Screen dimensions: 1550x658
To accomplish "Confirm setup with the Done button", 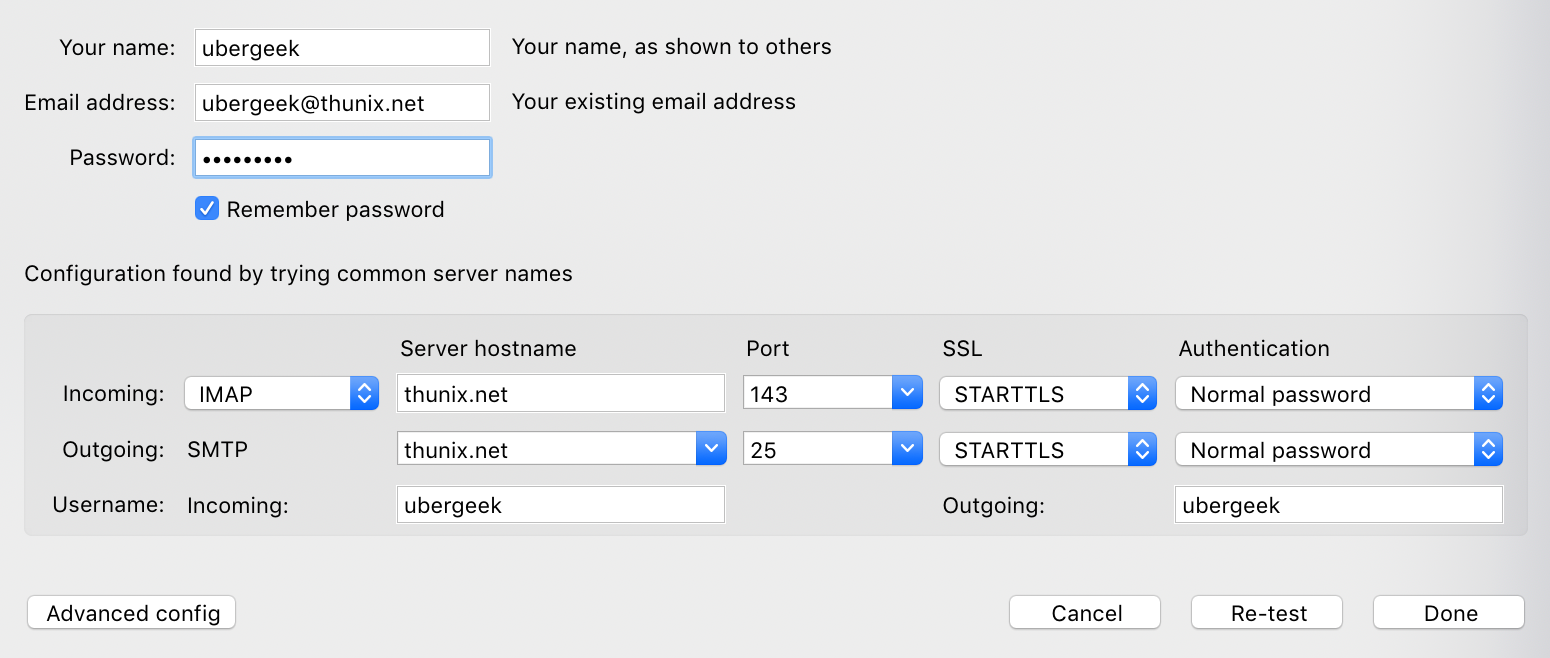I will [1449, 613].
